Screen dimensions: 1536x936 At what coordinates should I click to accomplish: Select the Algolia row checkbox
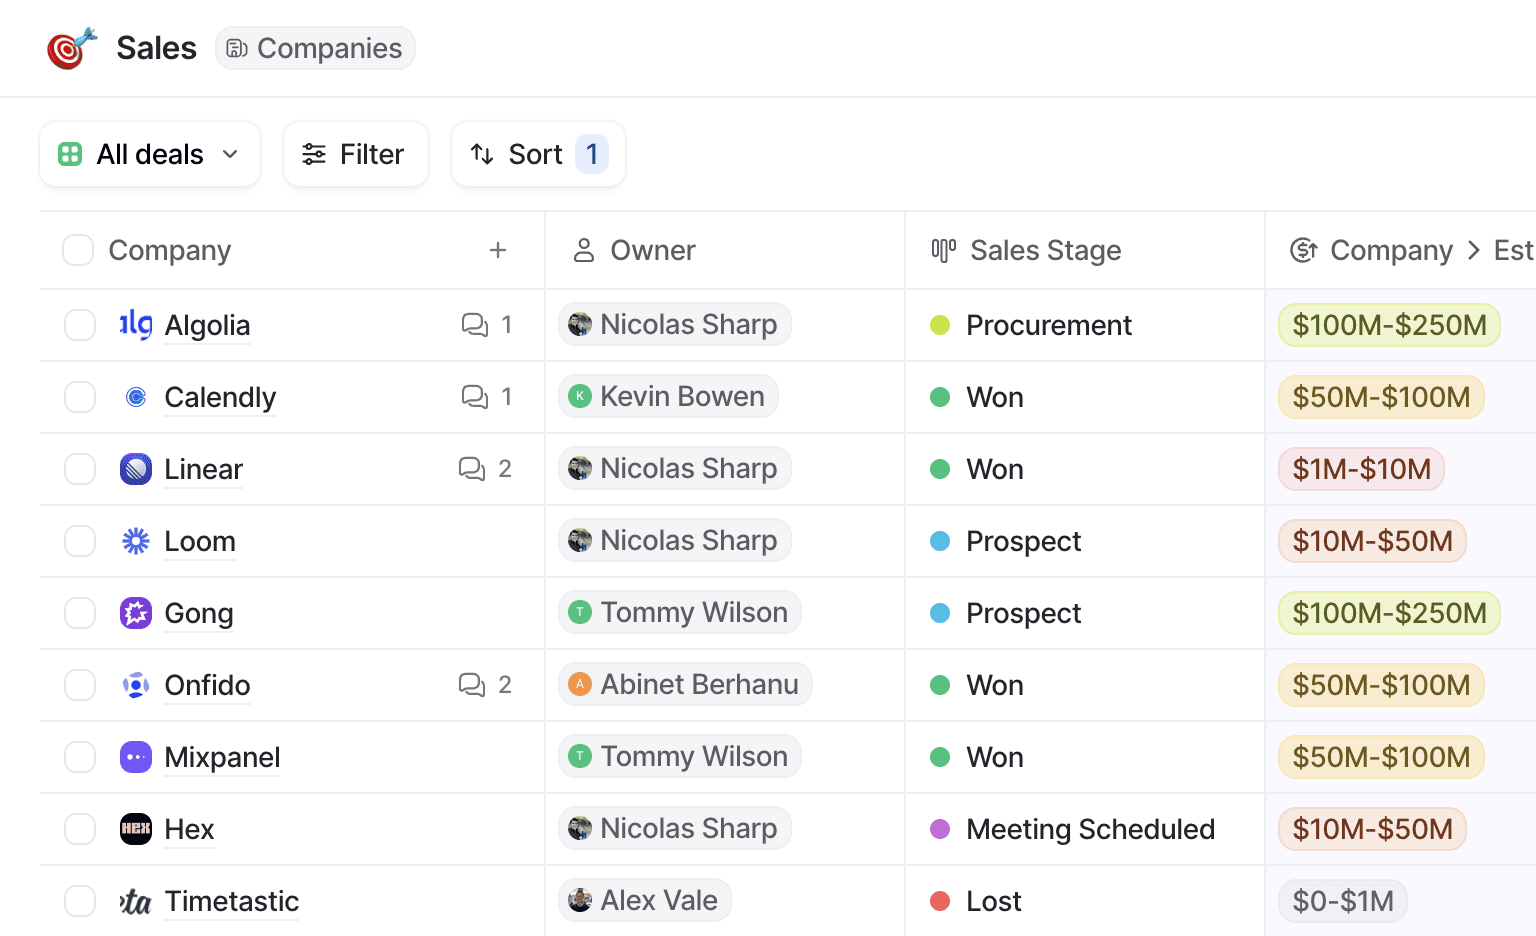80,325
